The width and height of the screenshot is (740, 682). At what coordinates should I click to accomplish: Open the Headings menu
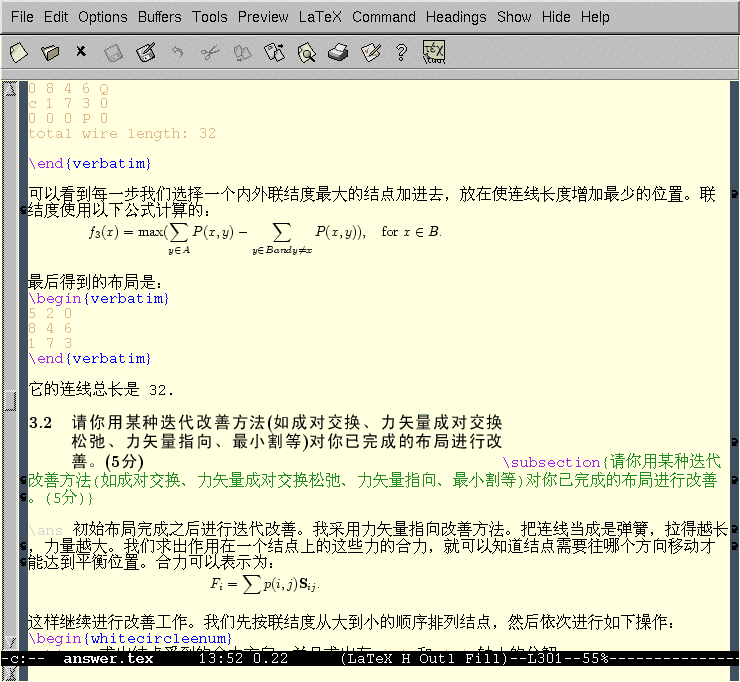coord(456,17)
